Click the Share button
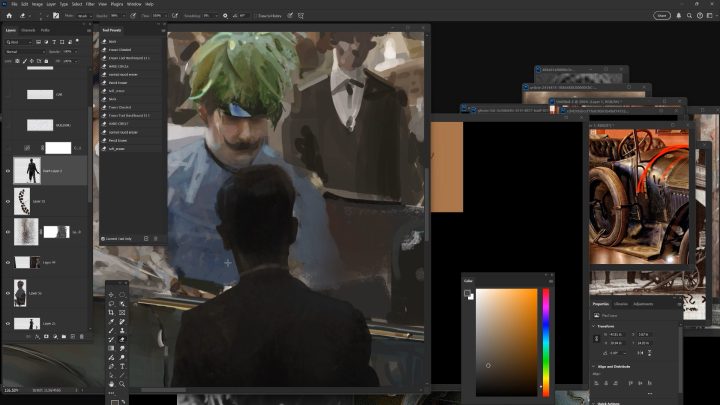 (x=662, y=16)
